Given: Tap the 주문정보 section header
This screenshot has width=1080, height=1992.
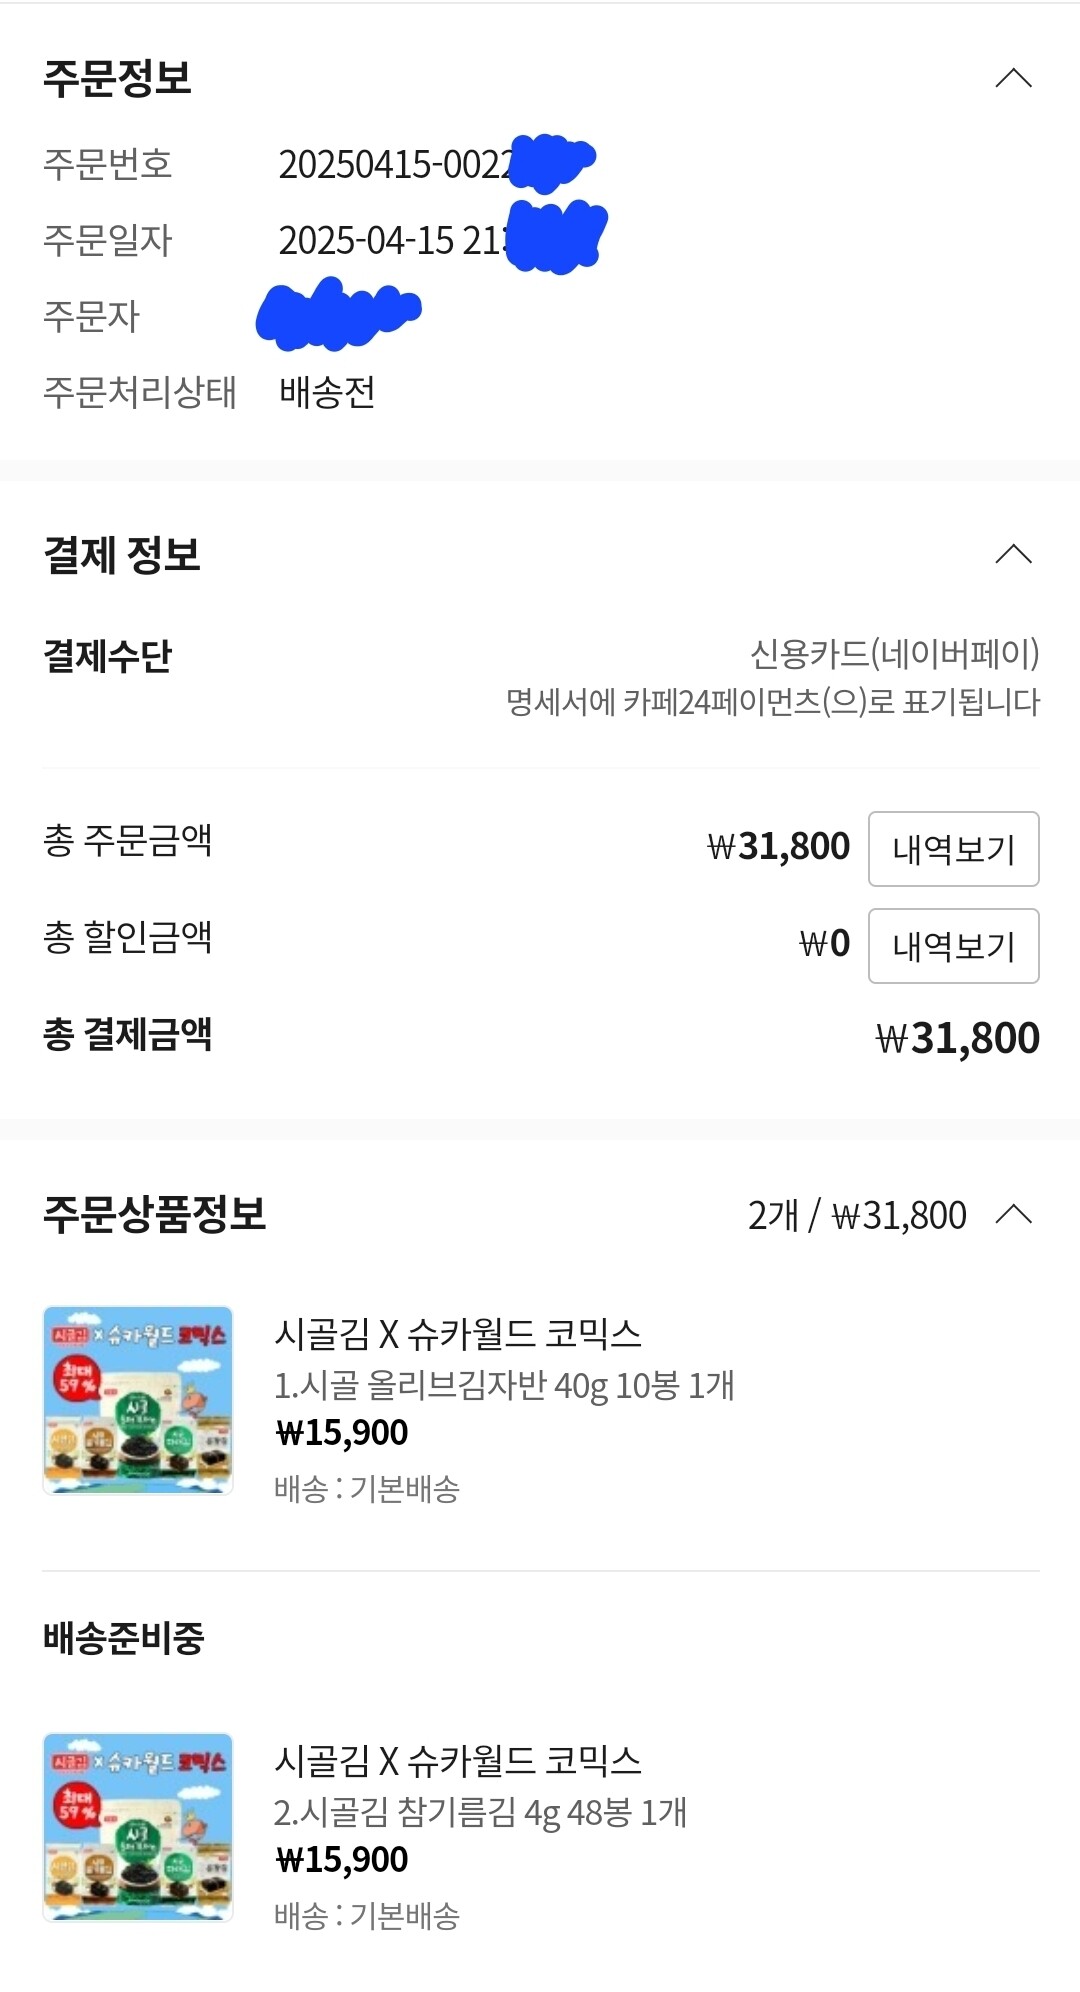Looking at the screenshot, I should (x=118, y=78).
